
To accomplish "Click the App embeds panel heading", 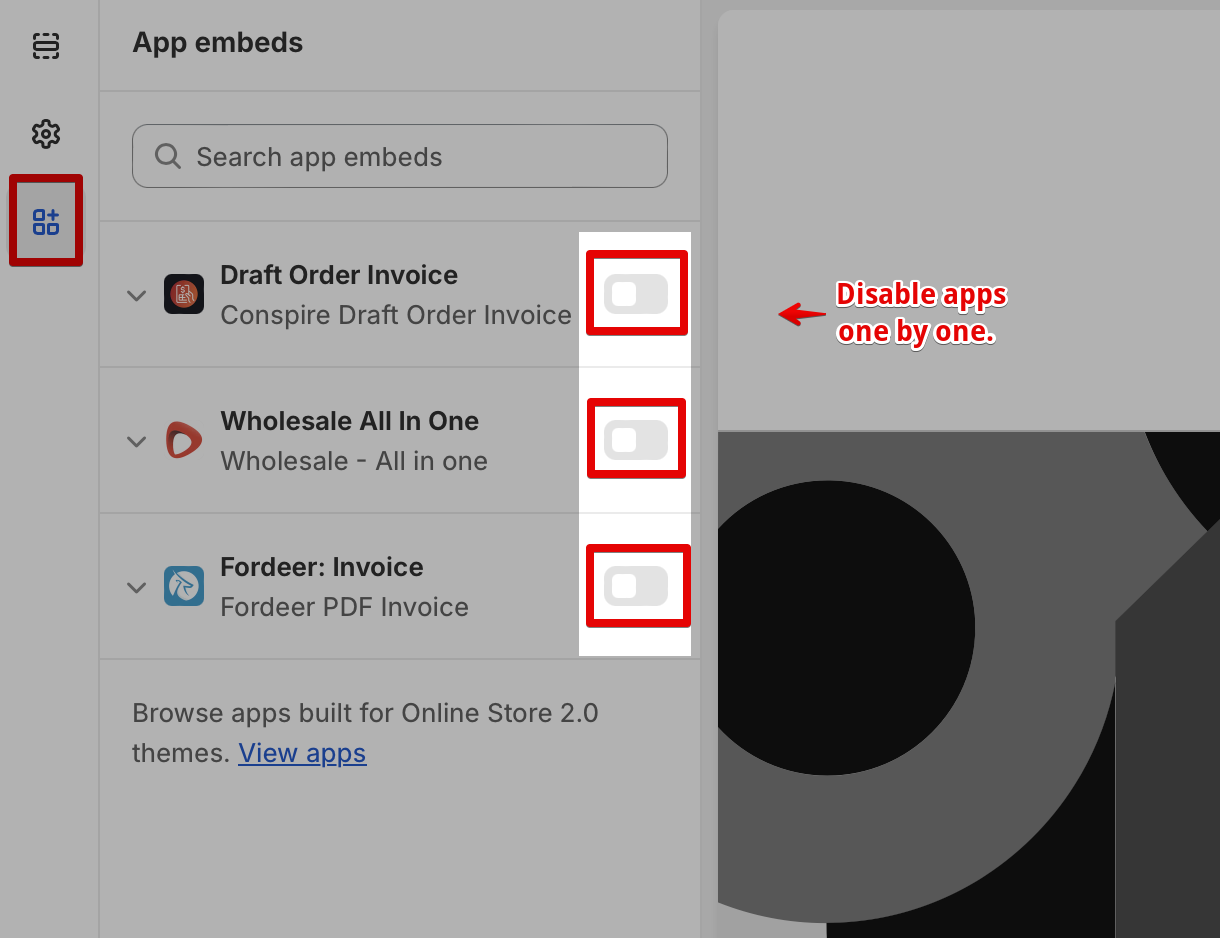I will (x=218, y=43).
